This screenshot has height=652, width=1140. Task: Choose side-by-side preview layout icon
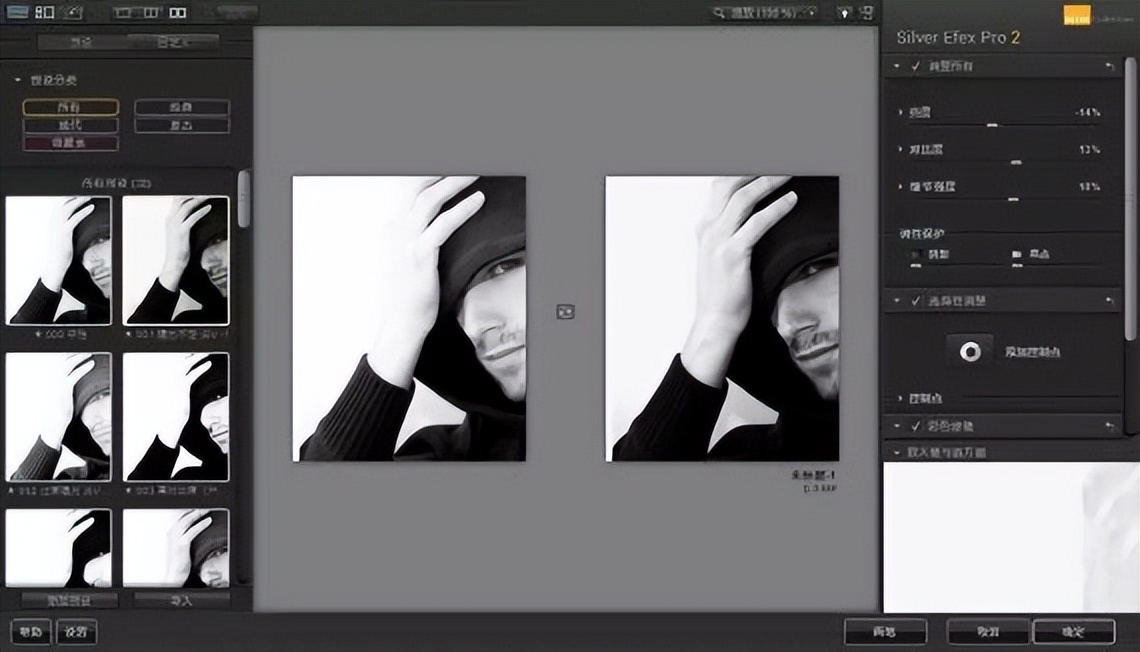178,13
